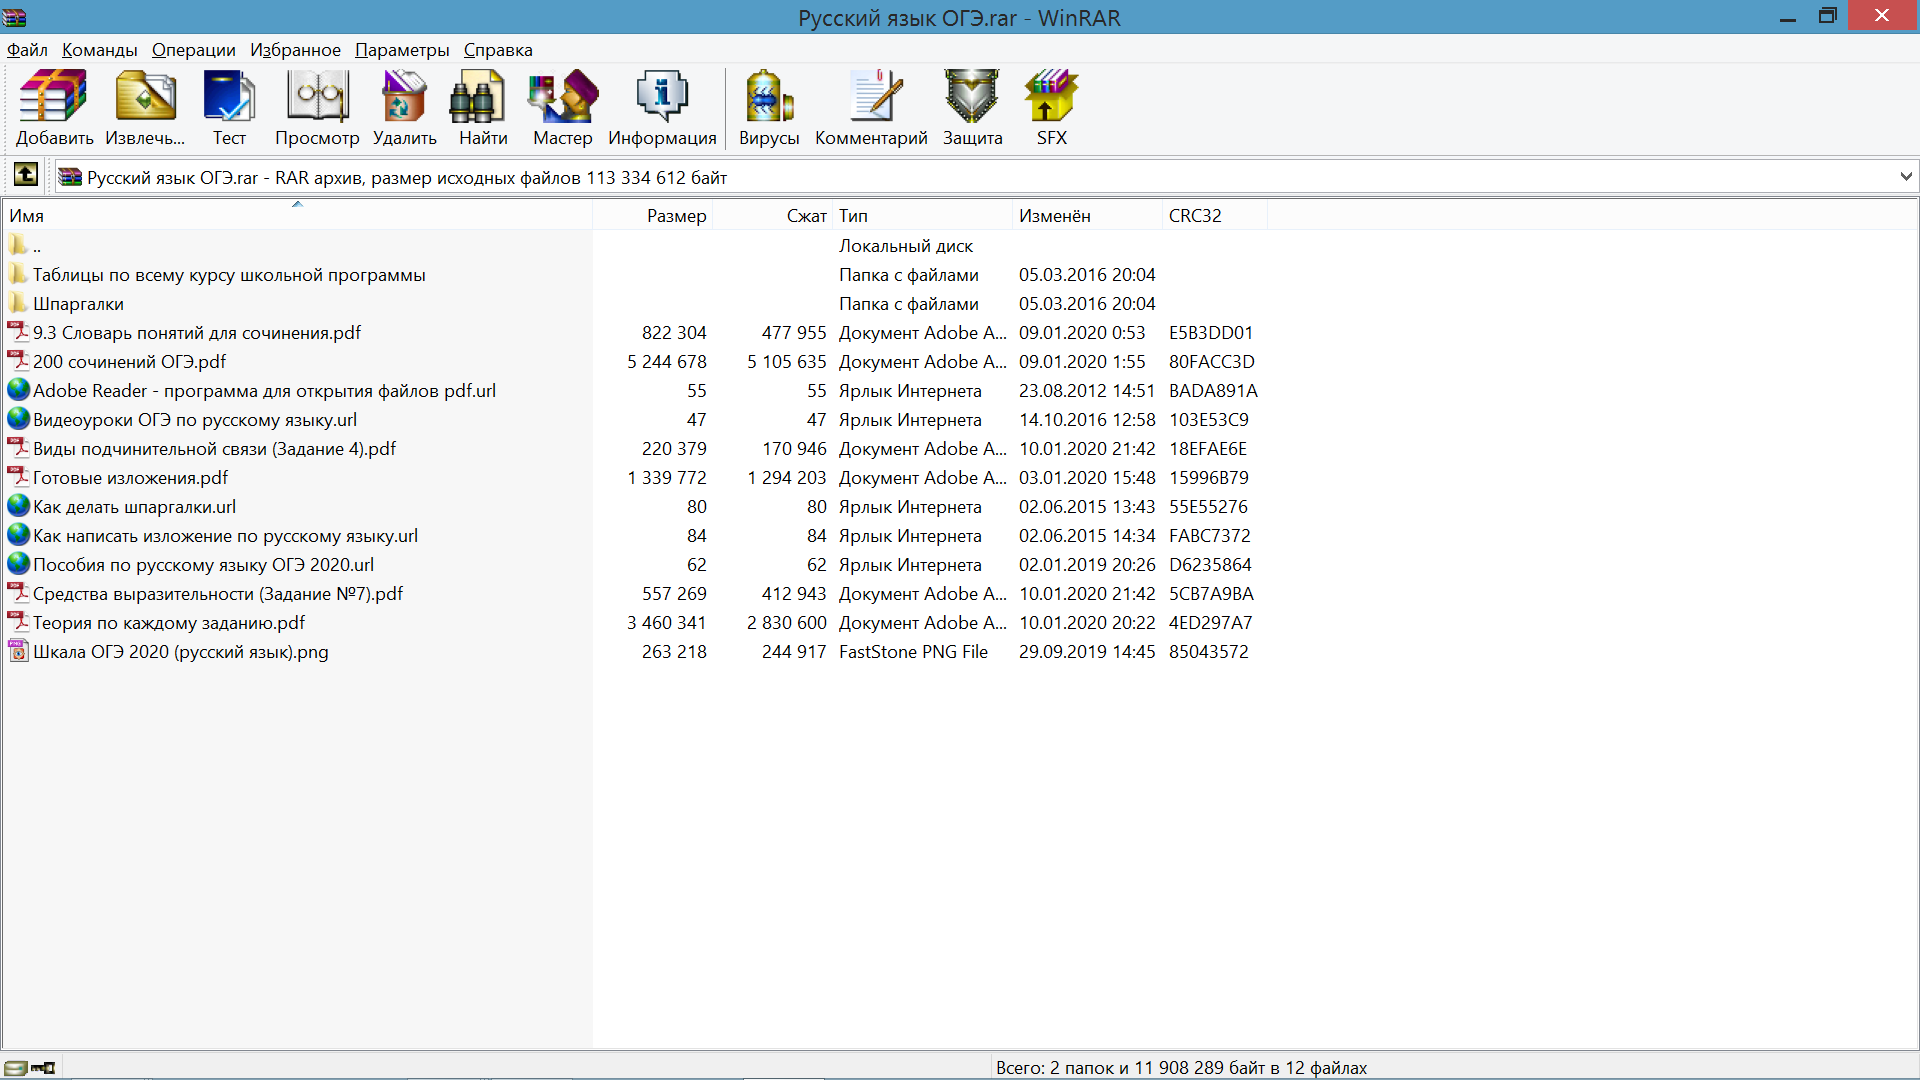Open the Комментарий (Comment) tool
This screenshot has height=1080, width=1920.
871,108
